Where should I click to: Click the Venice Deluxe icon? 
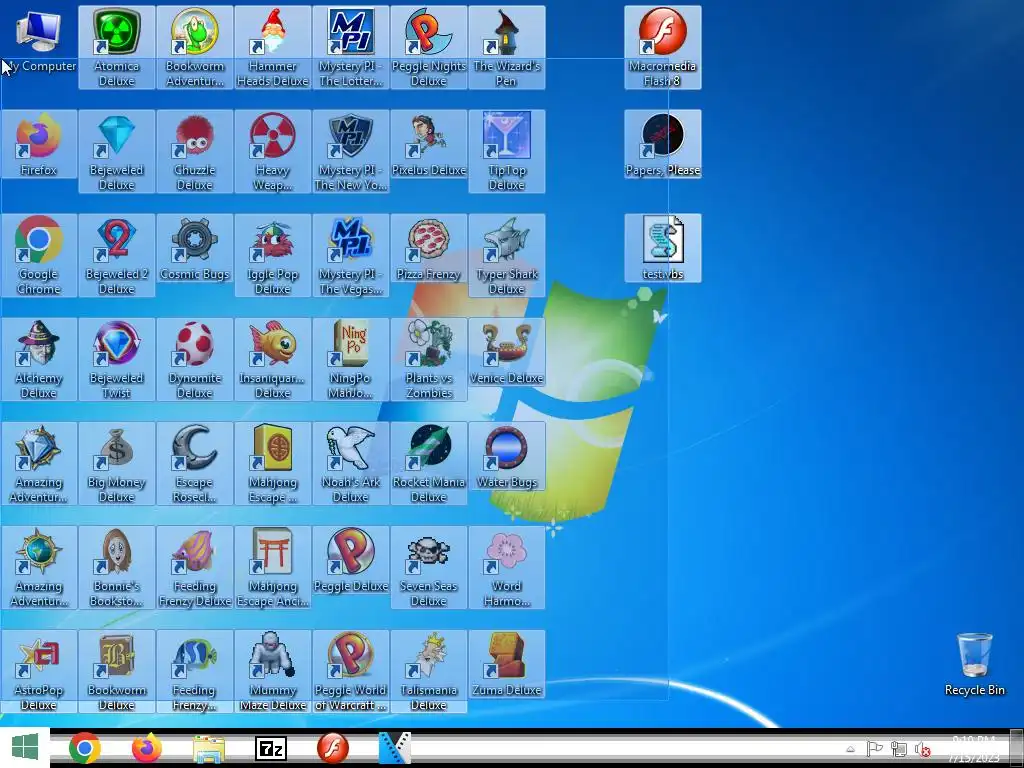pyautogui.click(x=507, y=351)
